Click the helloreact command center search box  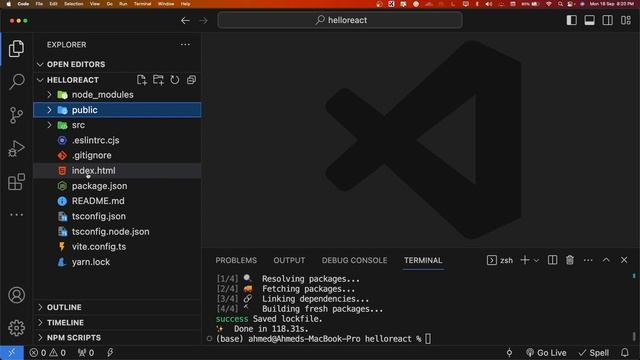click(x=340, y=20)
